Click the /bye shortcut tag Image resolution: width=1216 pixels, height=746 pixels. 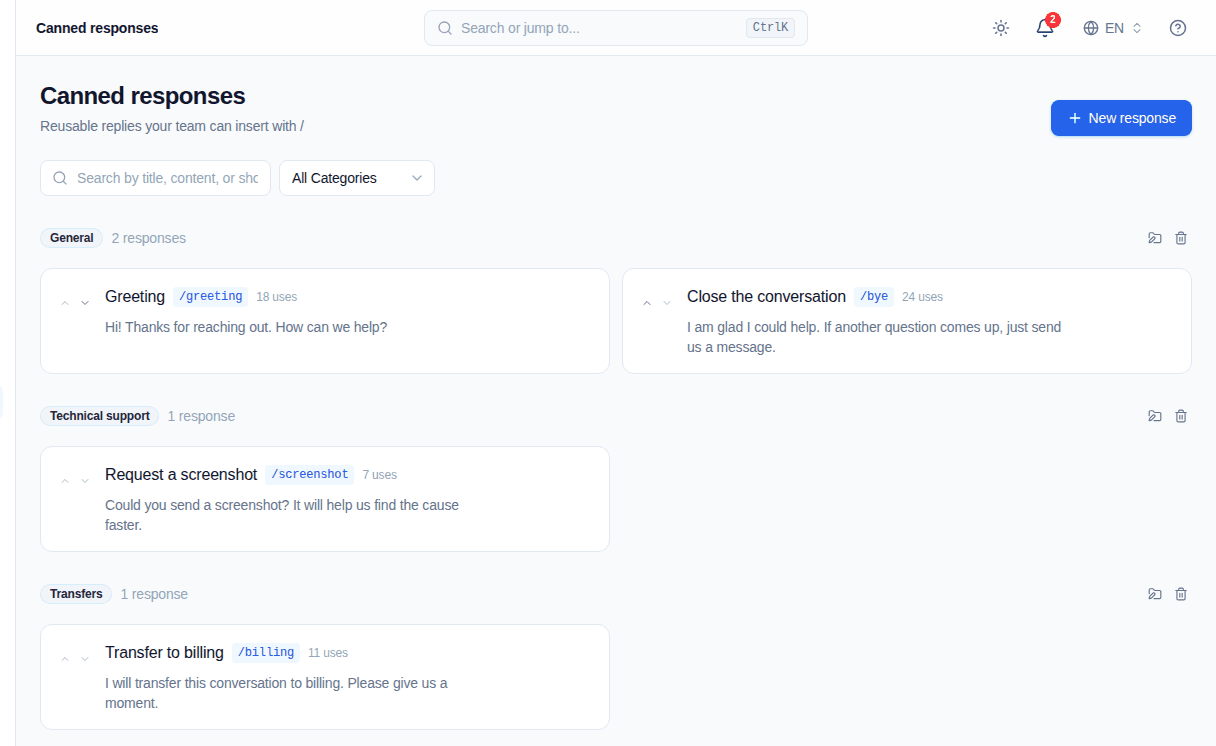(874, 296)
